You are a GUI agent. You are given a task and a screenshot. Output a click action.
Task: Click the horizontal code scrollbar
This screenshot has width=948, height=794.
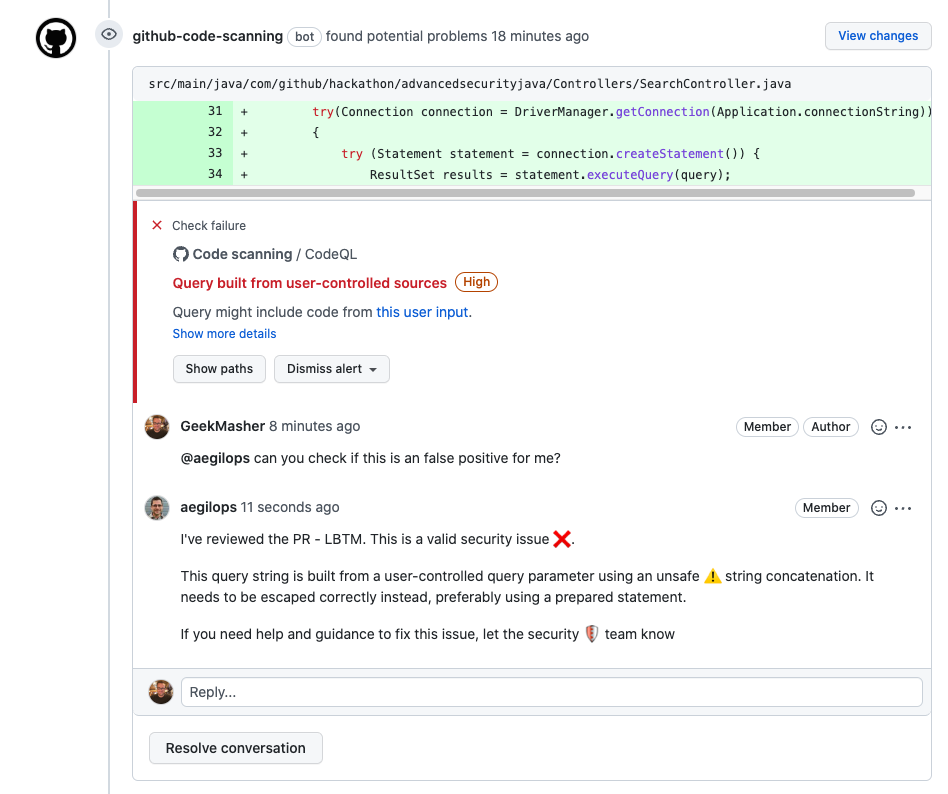(525, 193)
